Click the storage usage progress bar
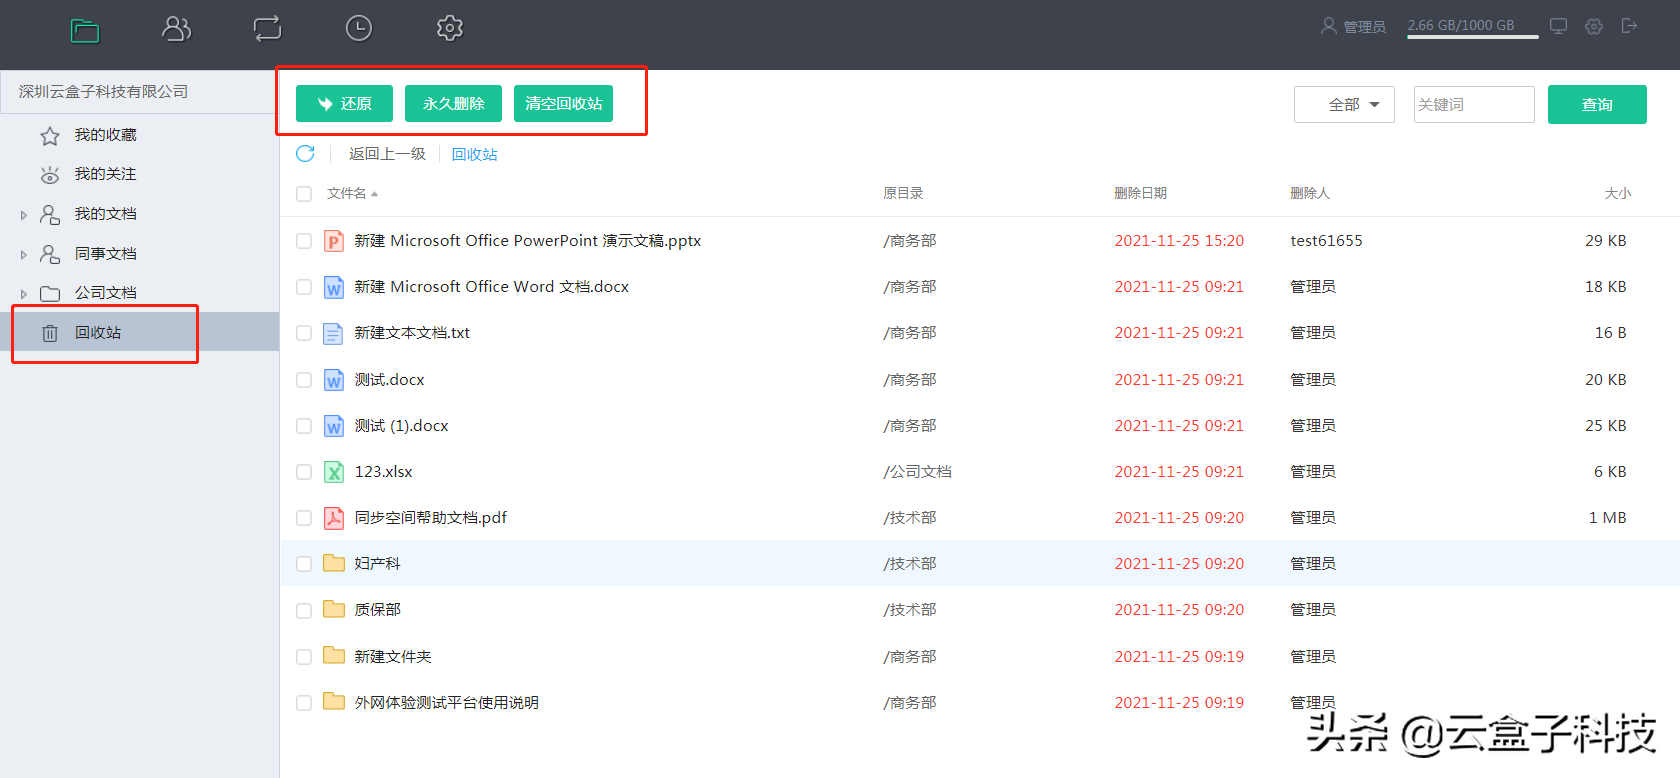 (1472, 37)
